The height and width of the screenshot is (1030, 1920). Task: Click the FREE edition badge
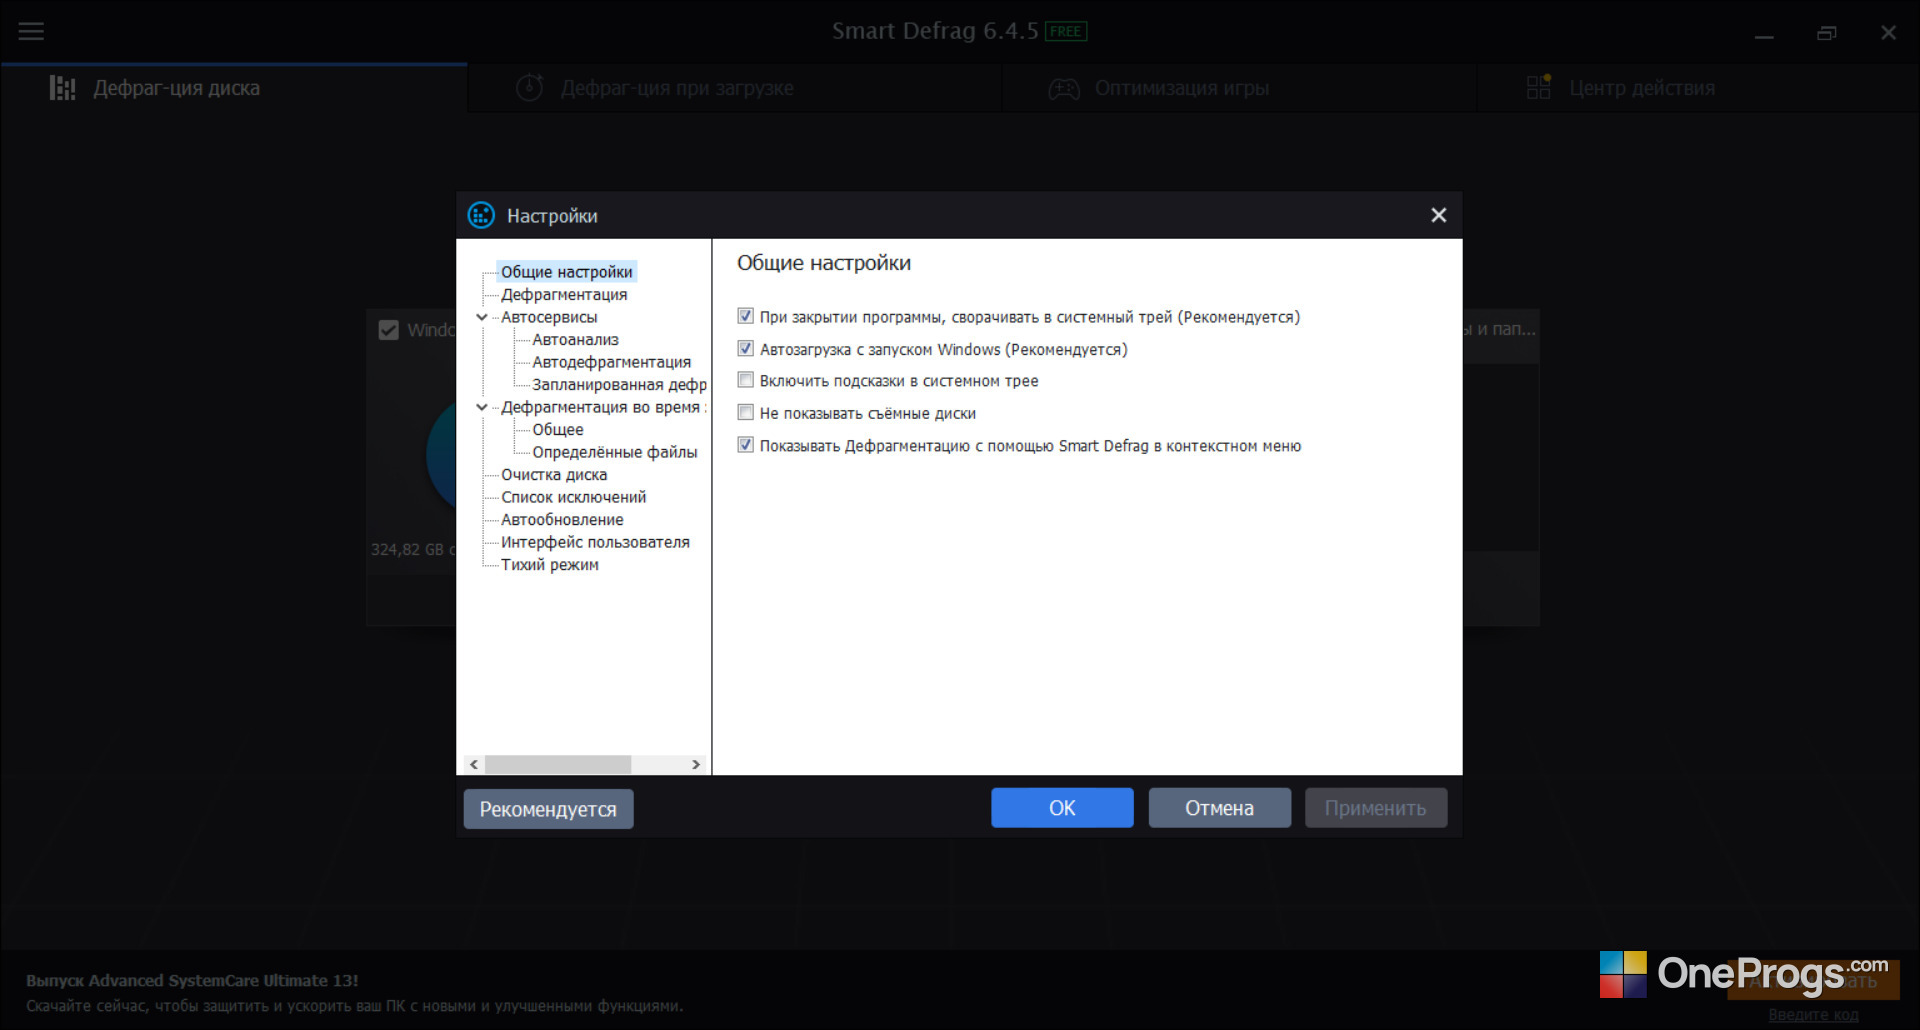pos(1065,32)
